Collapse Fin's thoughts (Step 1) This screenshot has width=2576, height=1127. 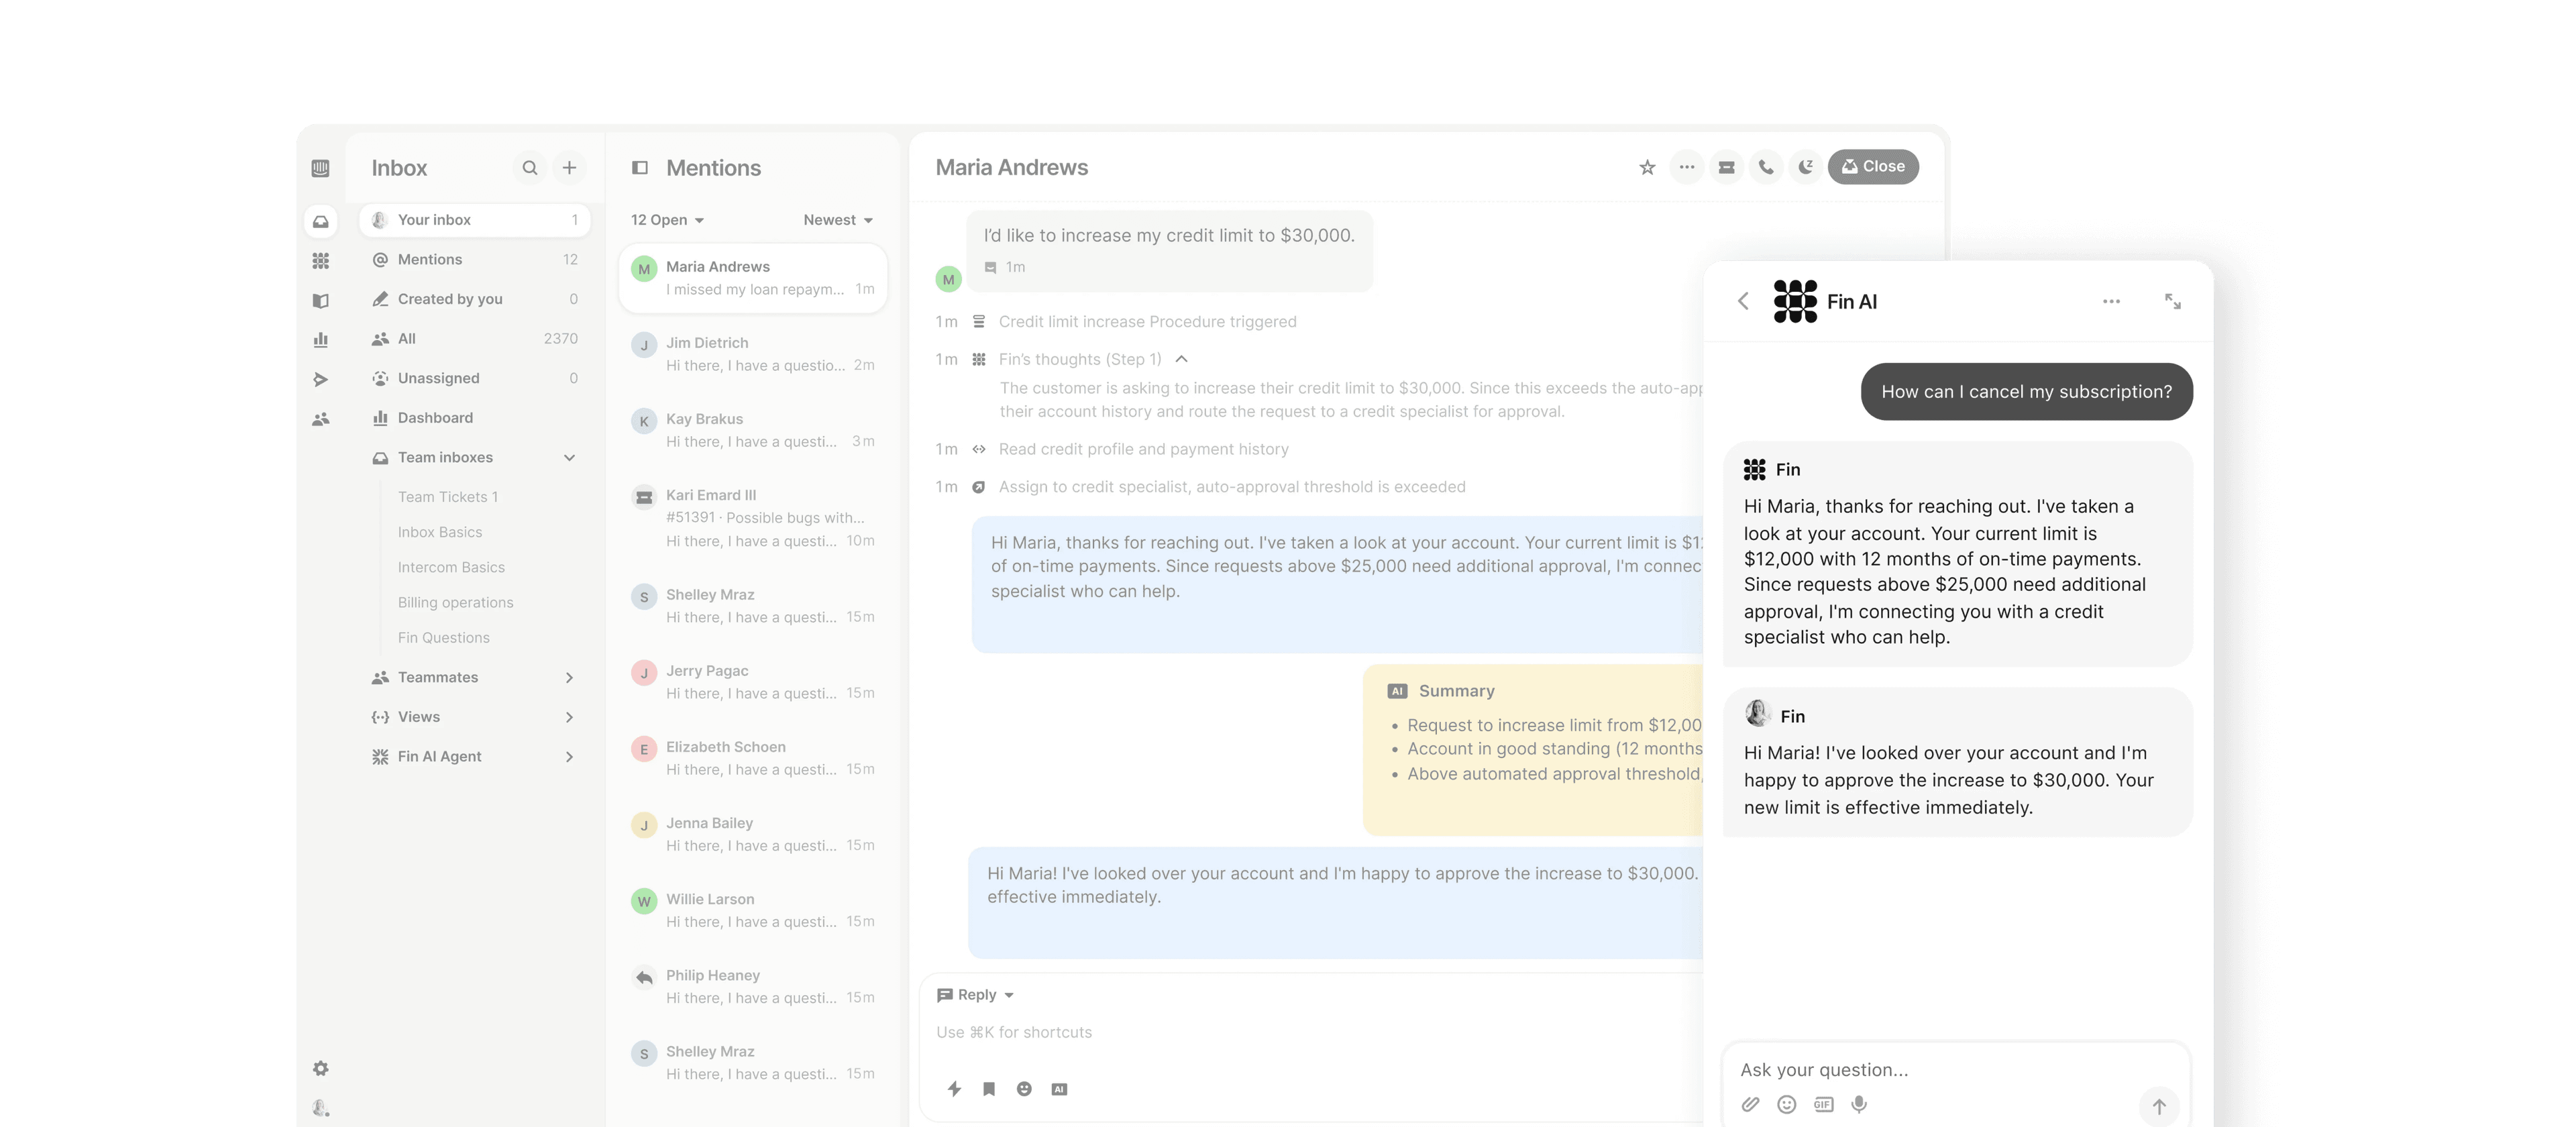[x=1181, y=359]
